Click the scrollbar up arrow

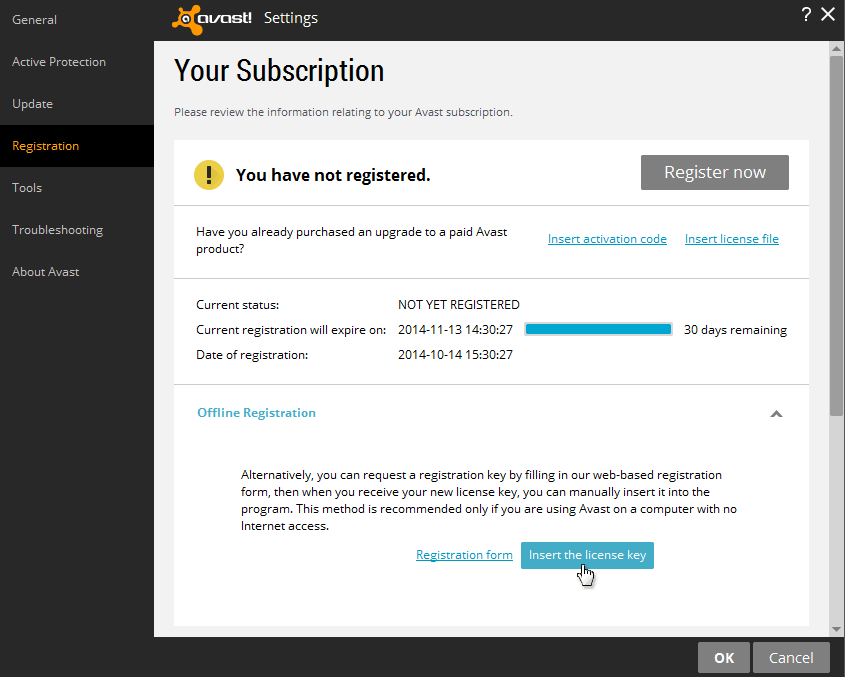(x=836, y=49)
